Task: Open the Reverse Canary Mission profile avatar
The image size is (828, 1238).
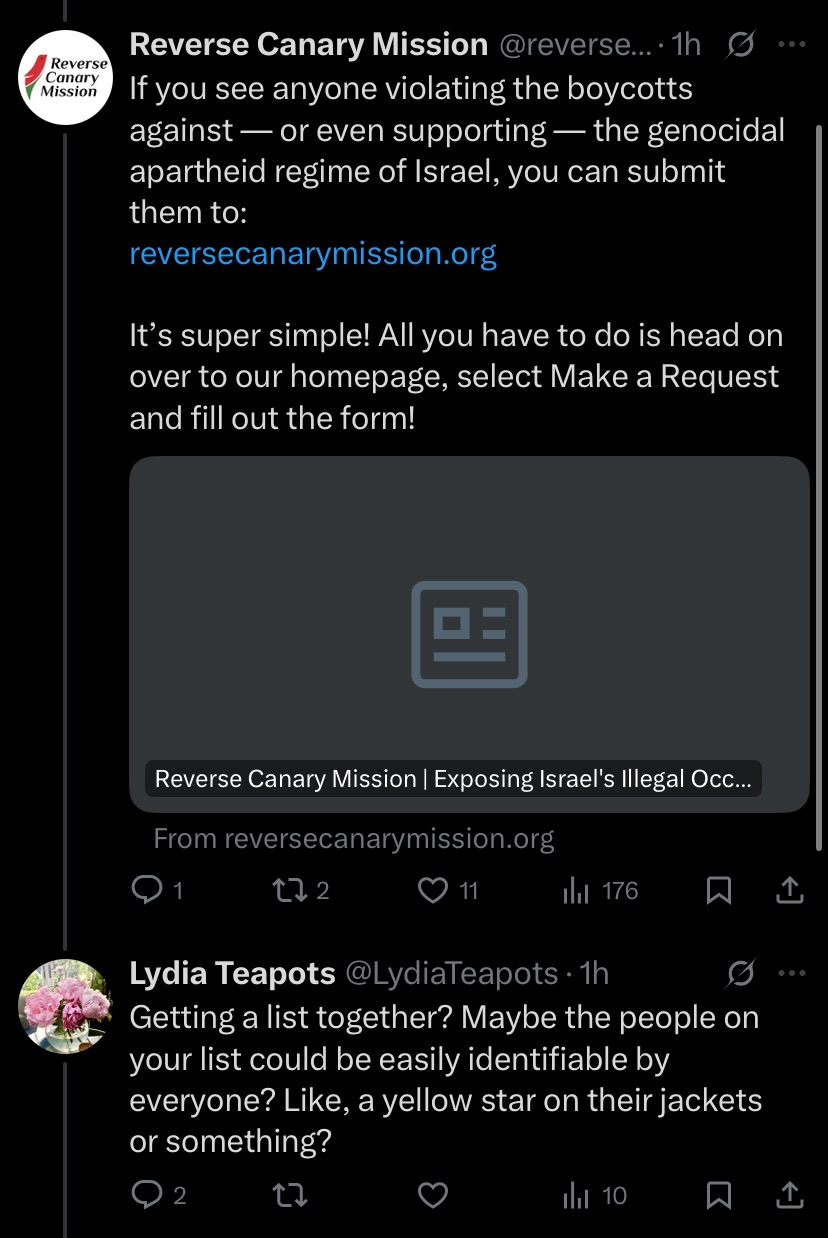Action: [x=66, y=76]
